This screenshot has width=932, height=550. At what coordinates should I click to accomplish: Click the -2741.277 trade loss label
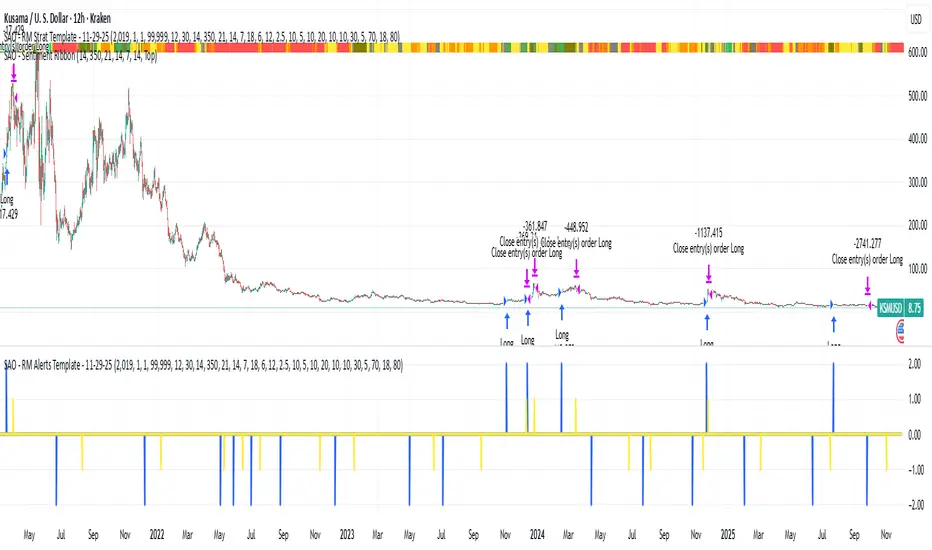click(x=867, y=243)
